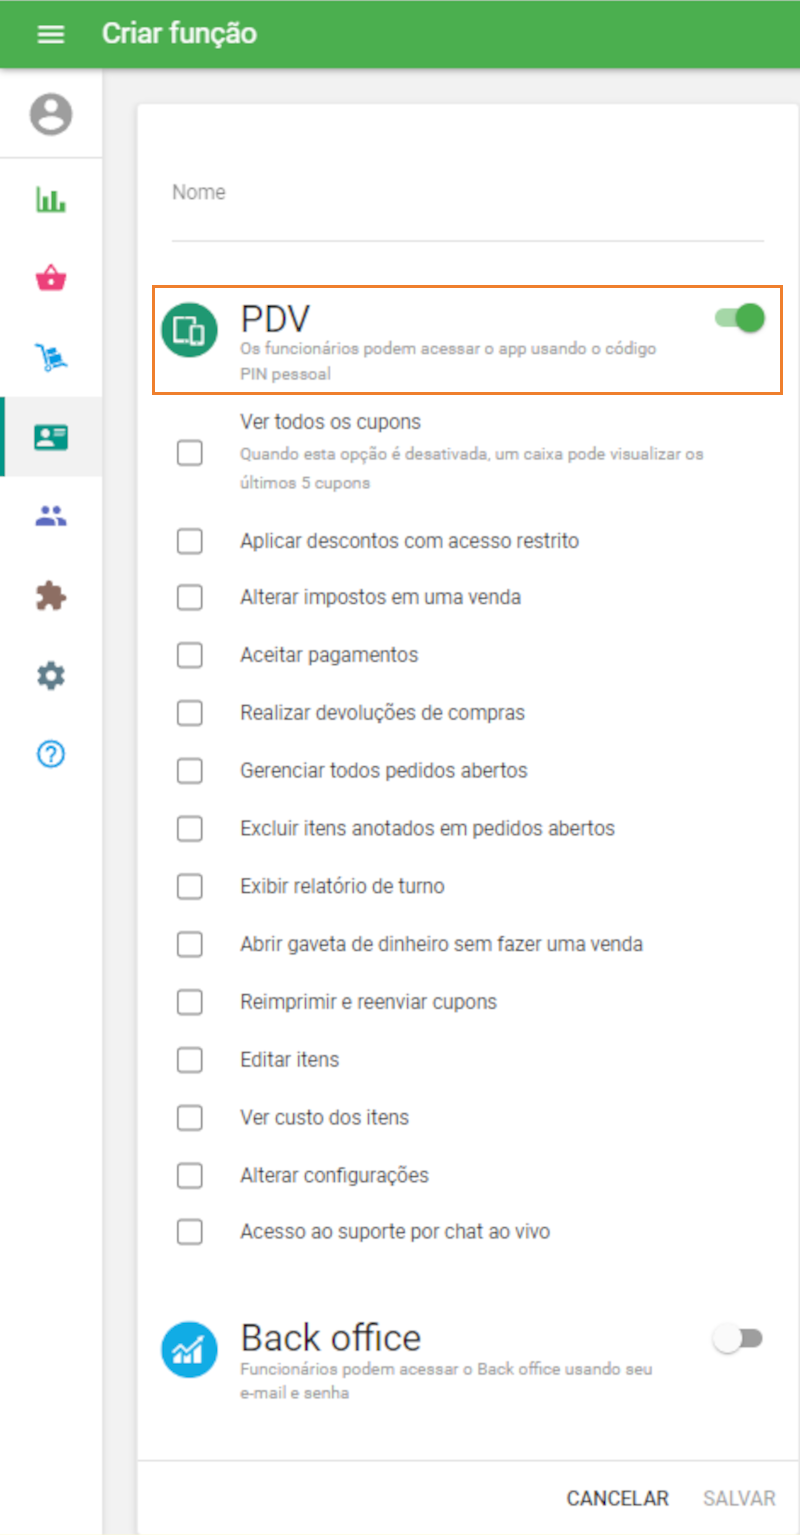This screenshot has height=1535, width=800.
Task: Enable 'Aceitar pagamentos' permission
Action: coord(189,655)
